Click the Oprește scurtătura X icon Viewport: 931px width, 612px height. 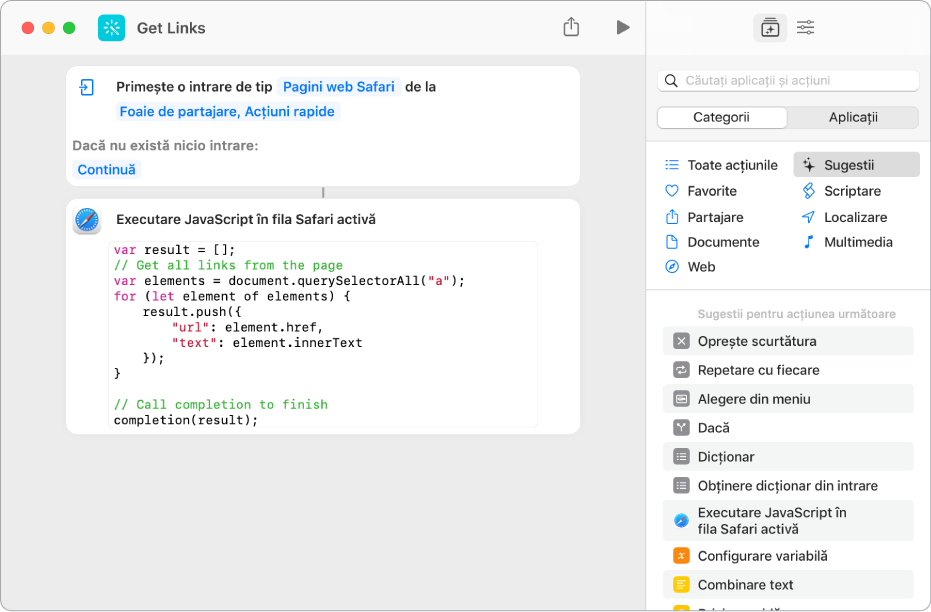coord(681,341)
